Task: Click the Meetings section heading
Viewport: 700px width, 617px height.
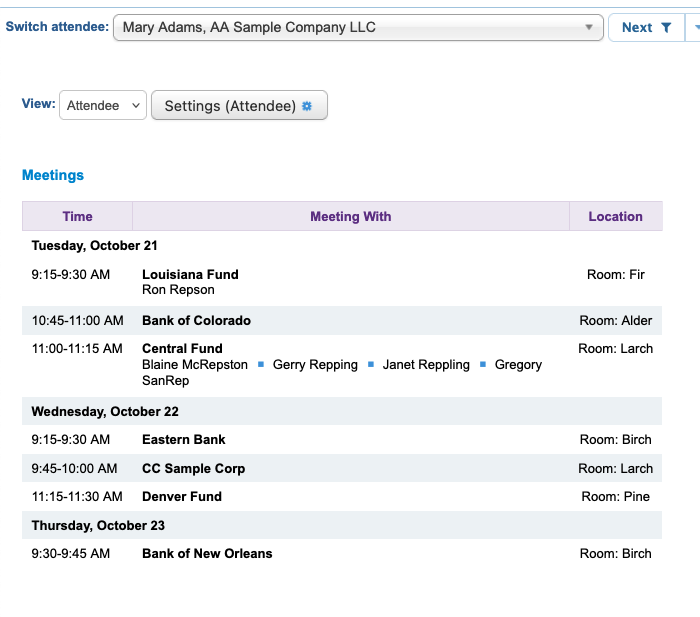Action: tap(53, 175)
